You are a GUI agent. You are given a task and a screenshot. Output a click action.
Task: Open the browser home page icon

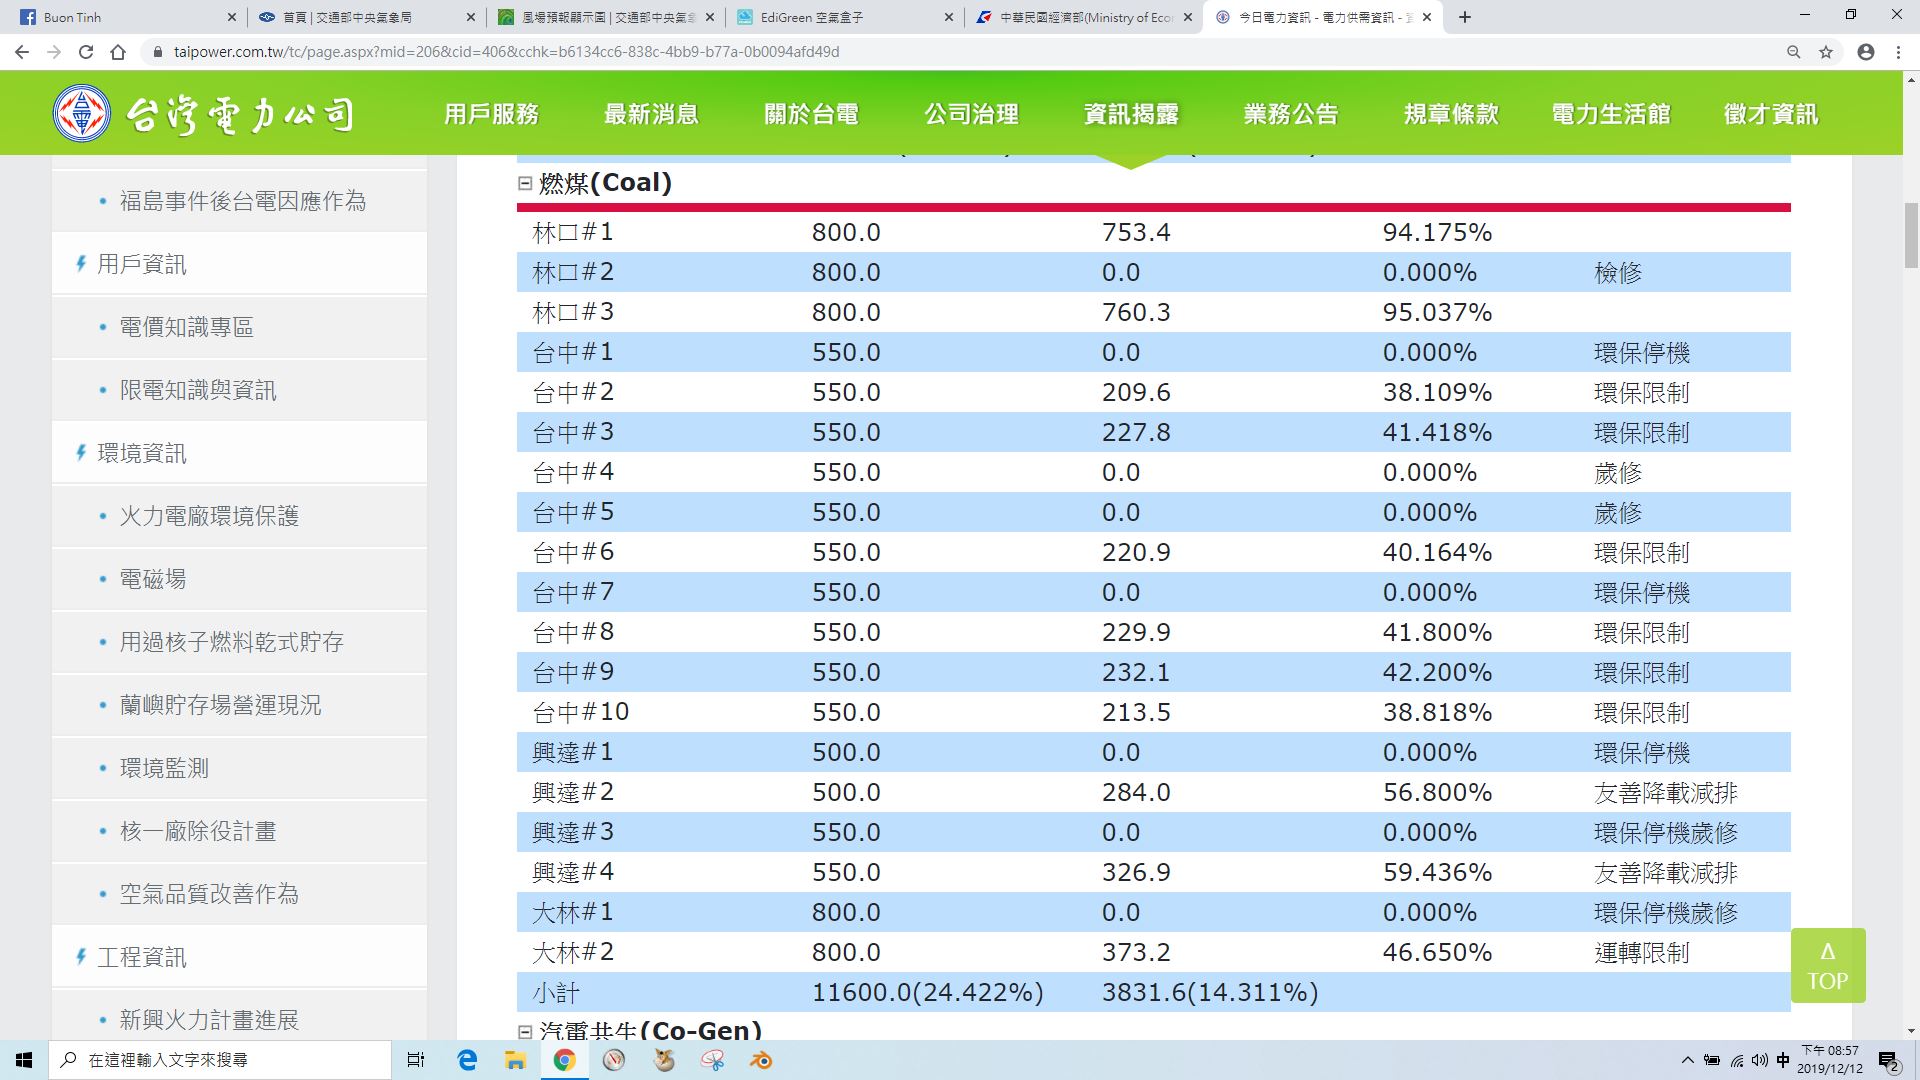118,52
